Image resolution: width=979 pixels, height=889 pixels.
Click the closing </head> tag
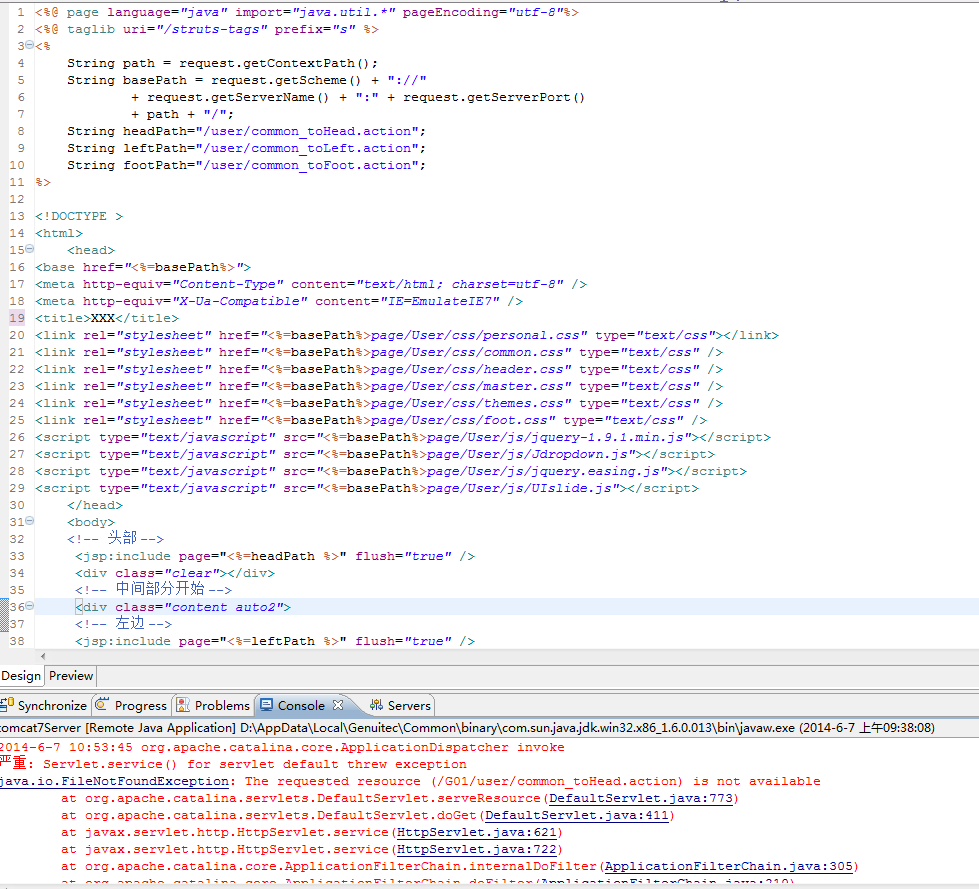(x=95, y=505)
